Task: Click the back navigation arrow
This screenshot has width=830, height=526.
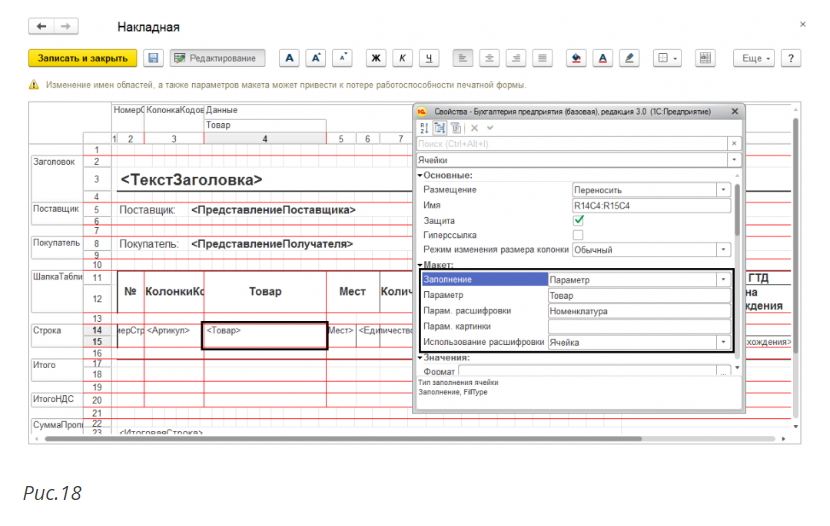Action: click(42, 25)
